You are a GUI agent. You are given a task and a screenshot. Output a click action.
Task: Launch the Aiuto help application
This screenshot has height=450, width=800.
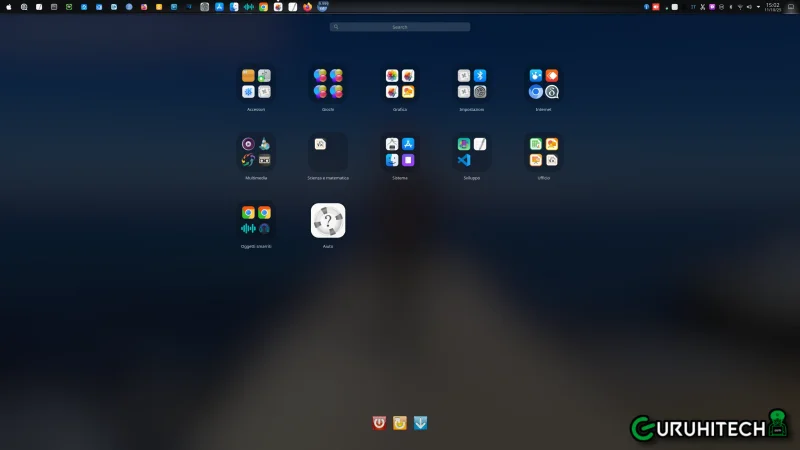(x=328, y=220)
